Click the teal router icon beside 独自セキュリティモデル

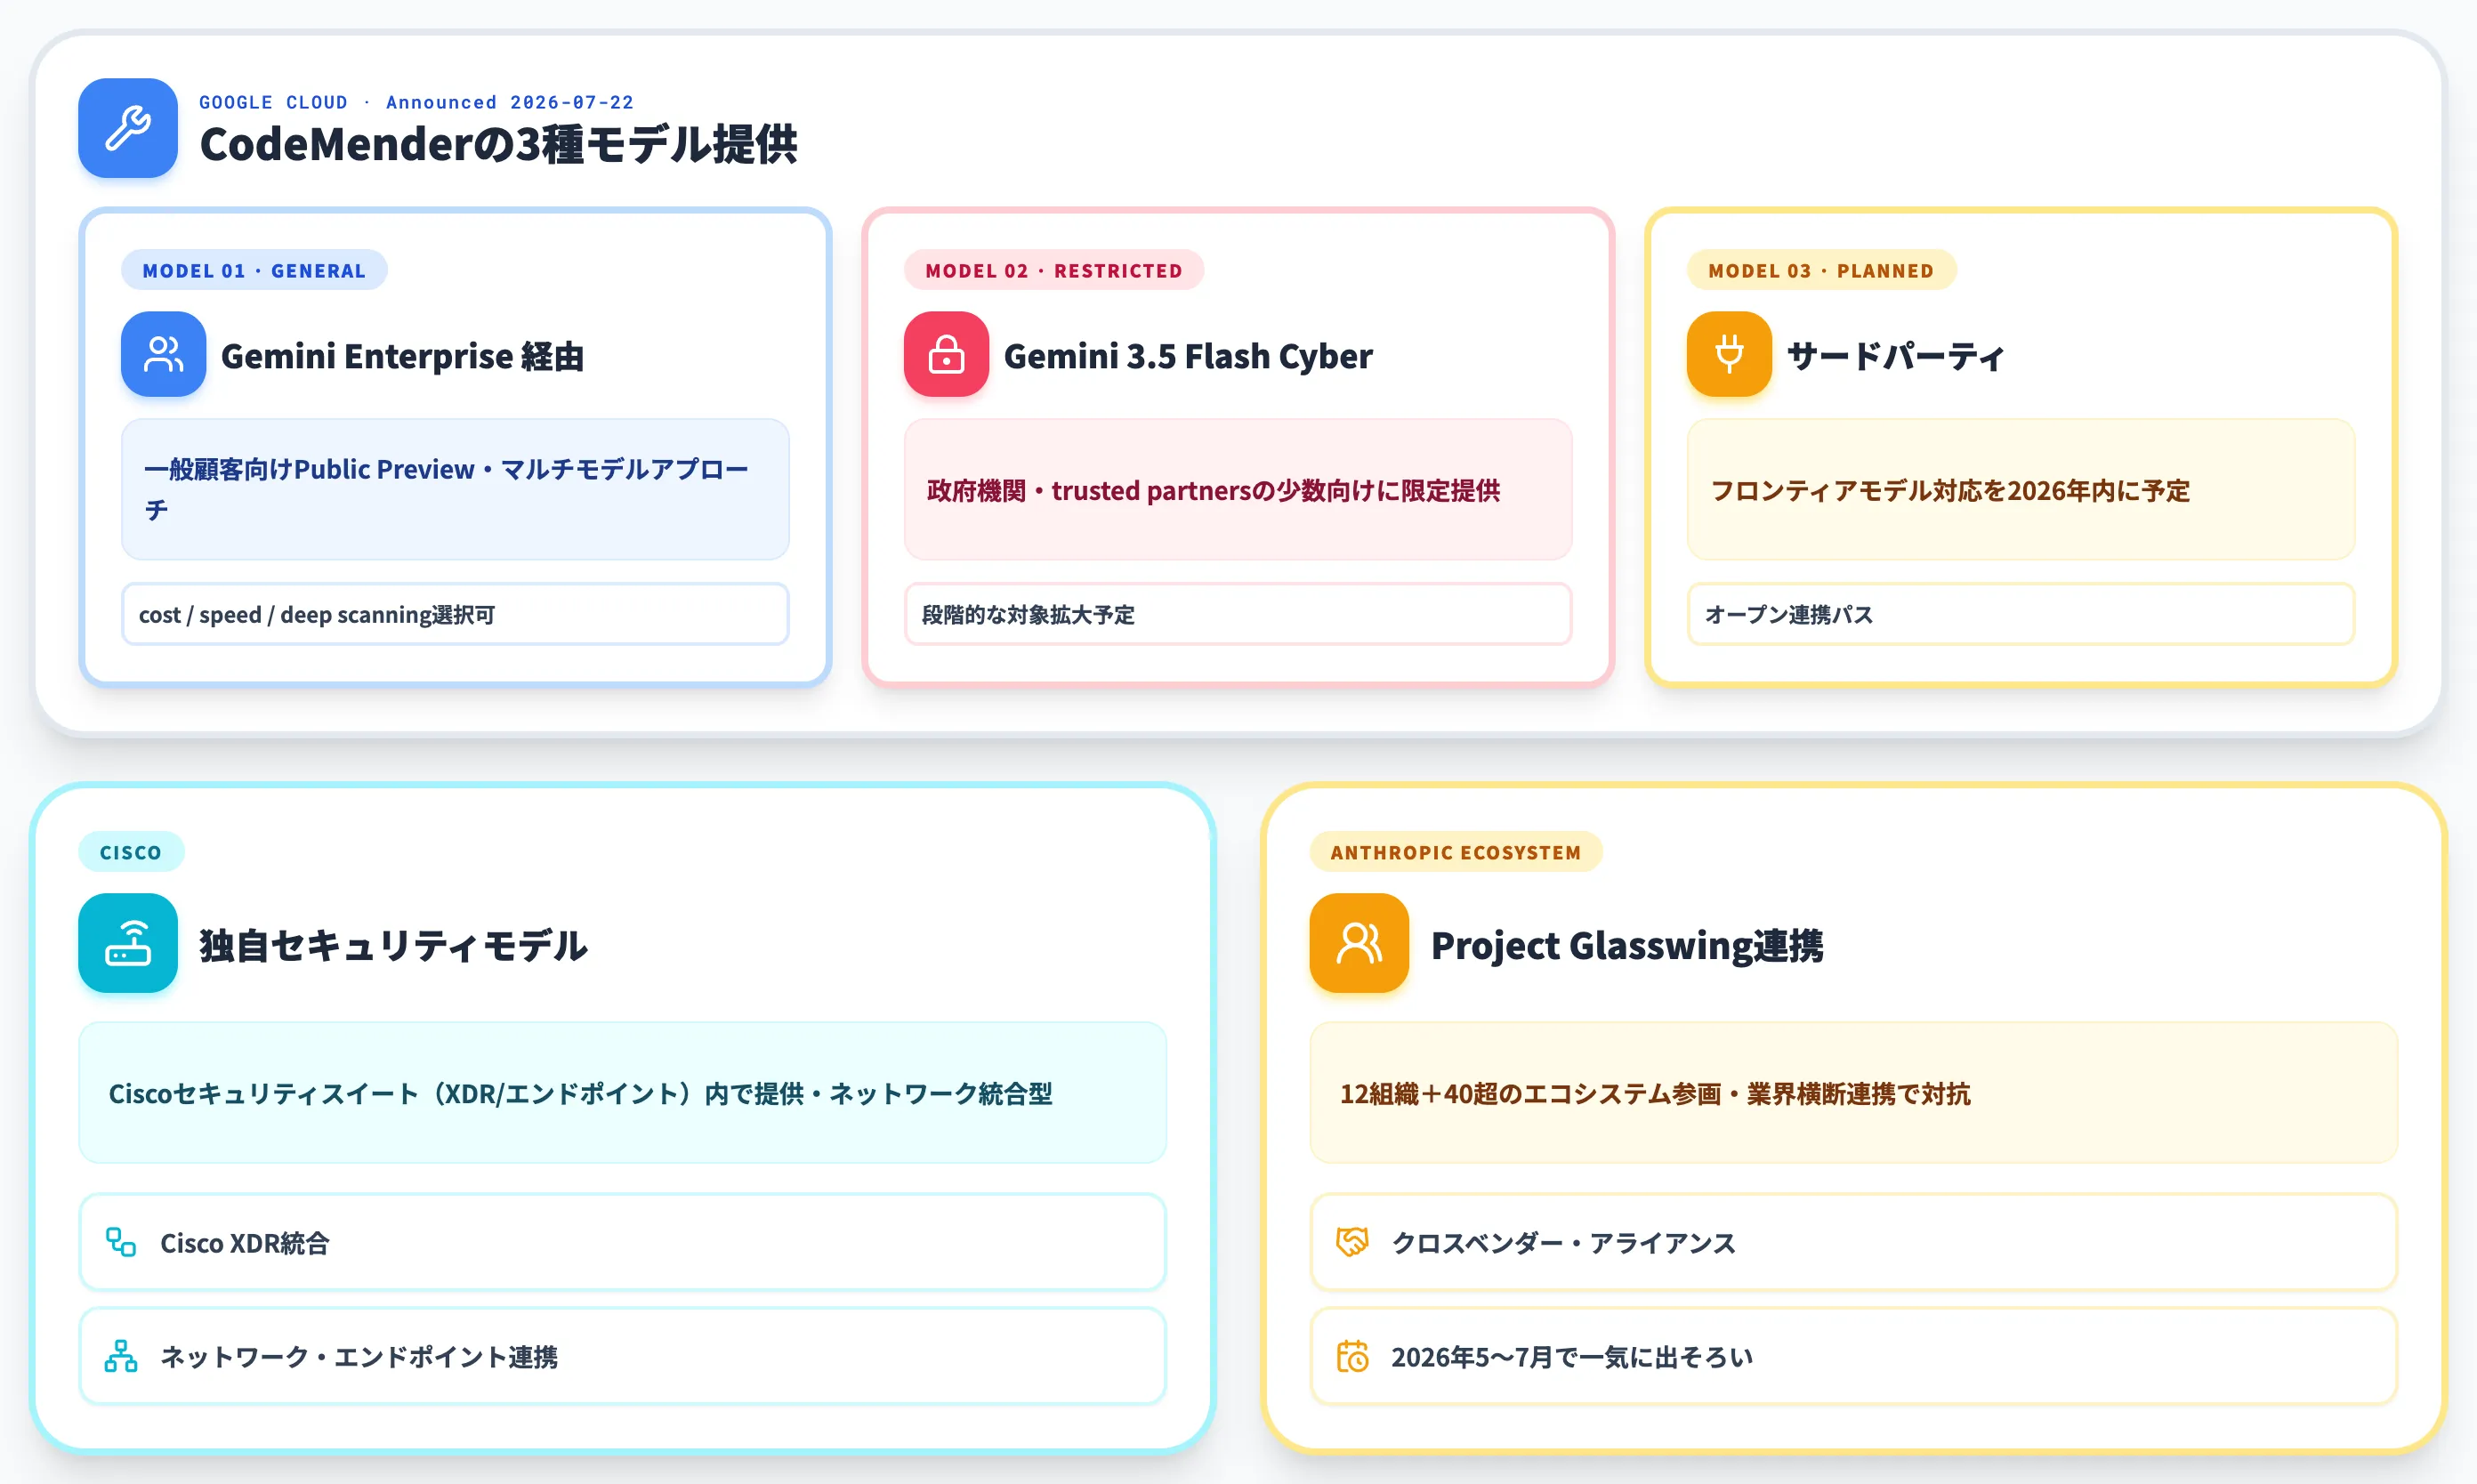point(128,943)
